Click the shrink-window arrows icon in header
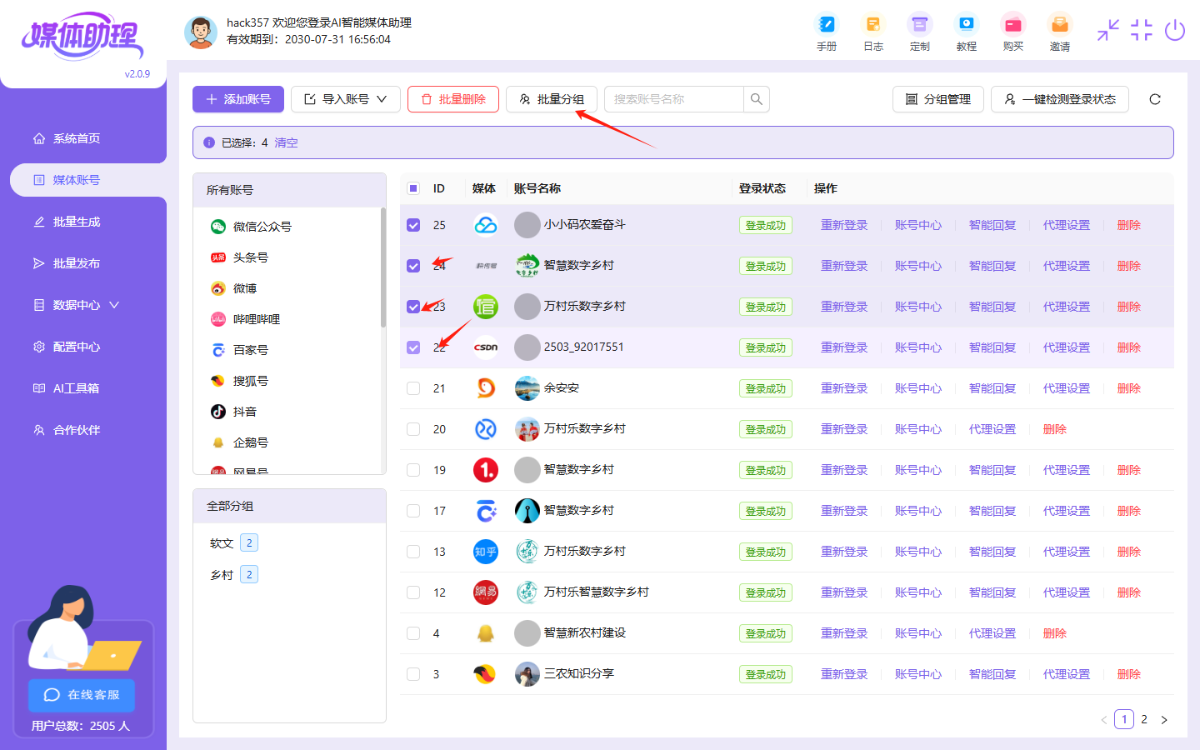The image size is (1200, 750). coord(1108,30)
